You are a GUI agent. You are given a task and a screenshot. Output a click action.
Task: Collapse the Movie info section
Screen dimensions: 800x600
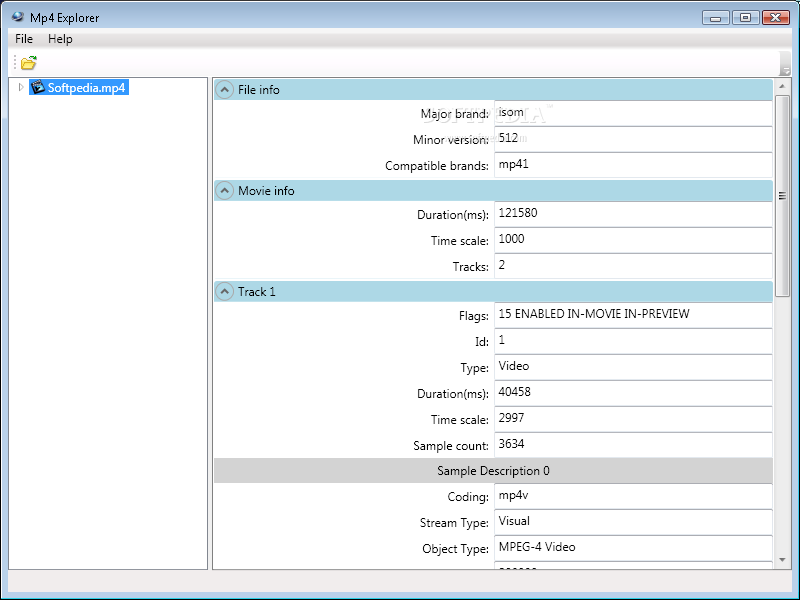coord(224,191)
